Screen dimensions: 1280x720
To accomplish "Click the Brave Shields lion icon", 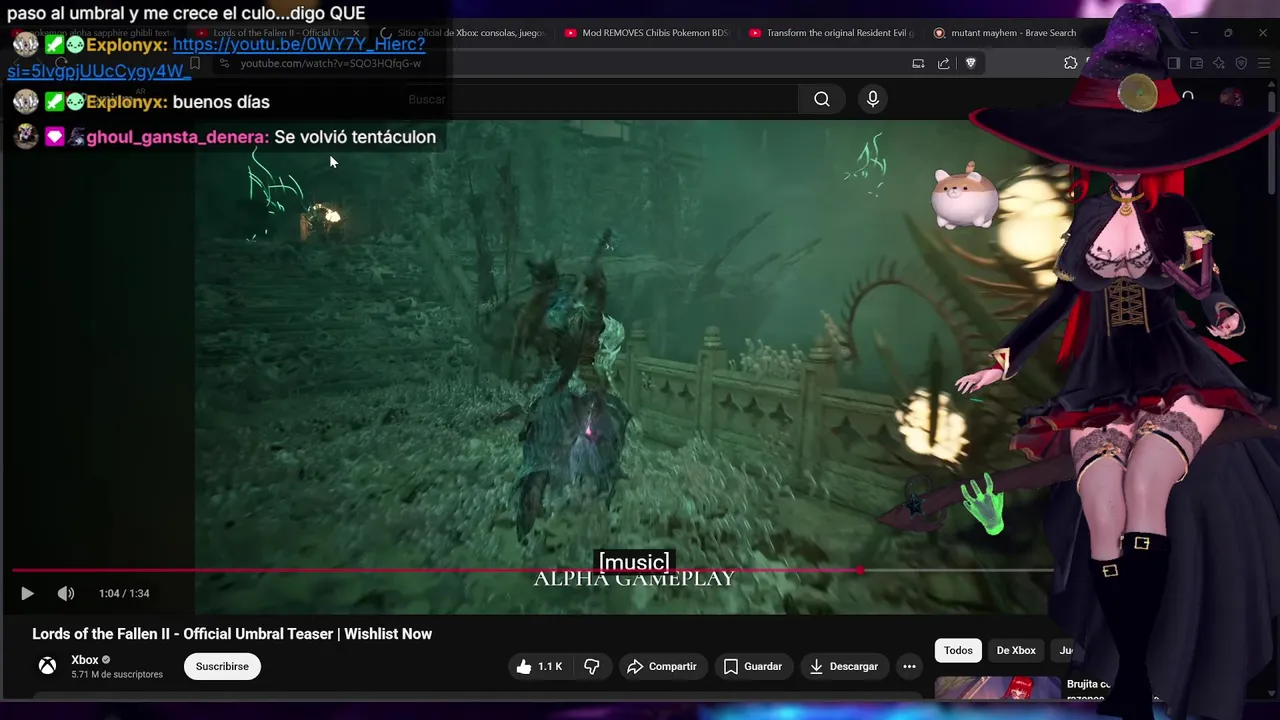I will [970, 63].
